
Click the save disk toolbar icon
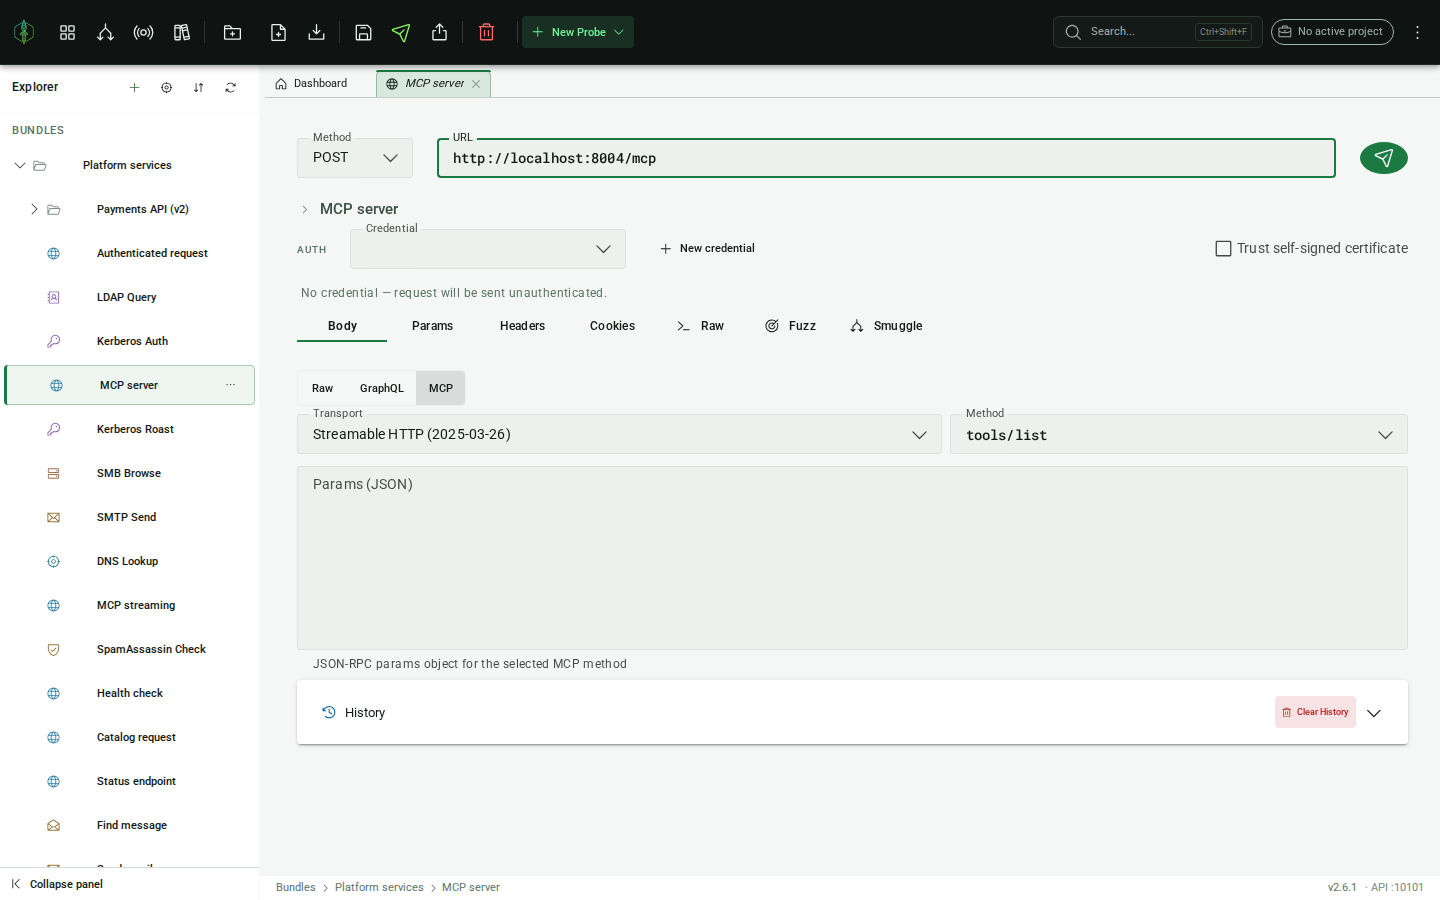(x=363, y=32)
